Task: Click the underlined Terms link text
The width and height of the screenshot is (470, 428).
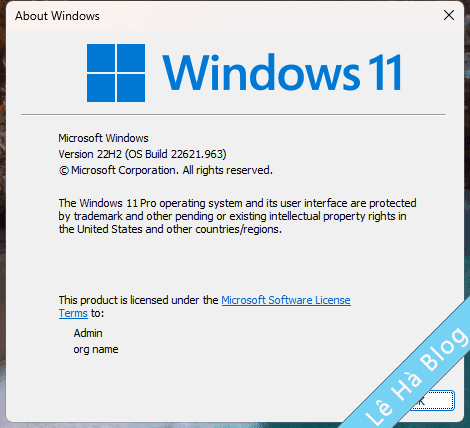Action: point(73,313)
